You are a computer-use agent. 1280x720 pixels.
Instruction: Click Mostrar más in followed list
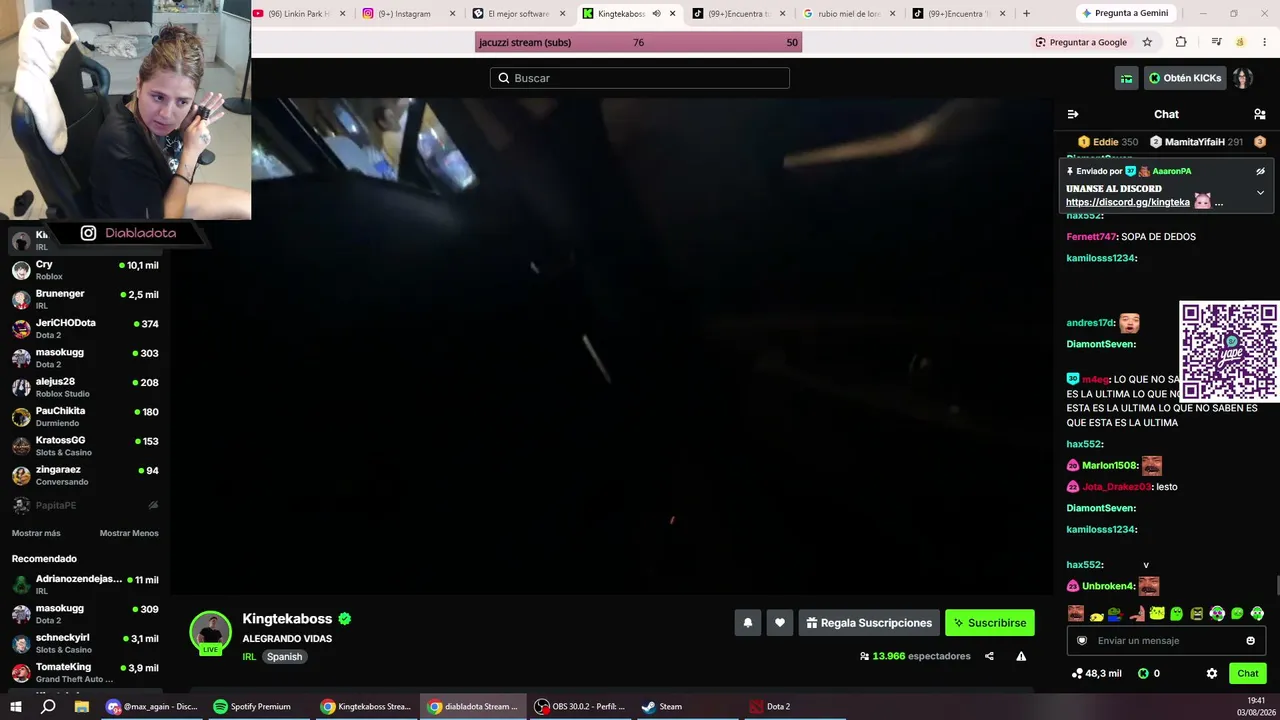tap(36, 533)
